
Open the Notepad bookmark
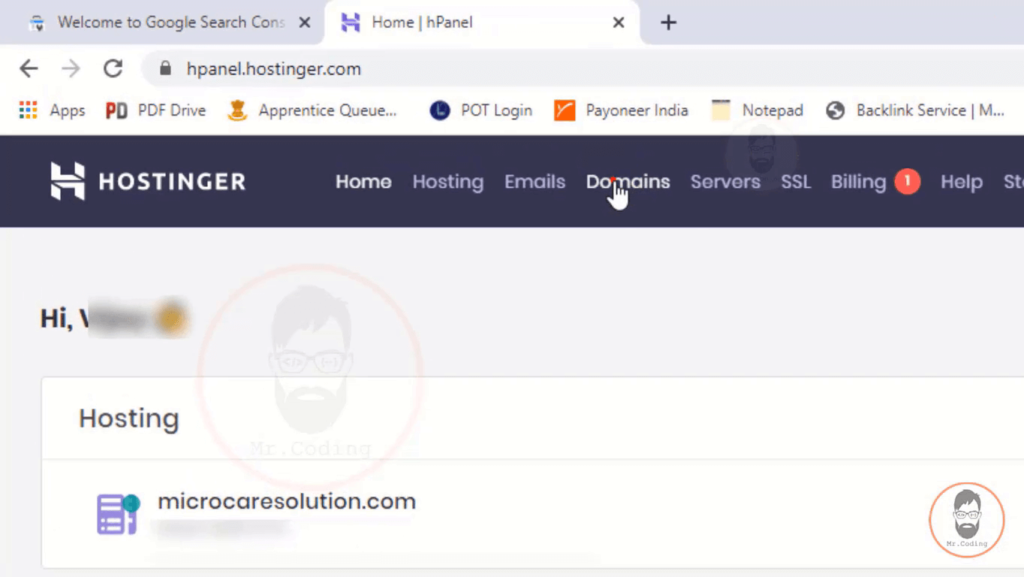coord(758,110)
